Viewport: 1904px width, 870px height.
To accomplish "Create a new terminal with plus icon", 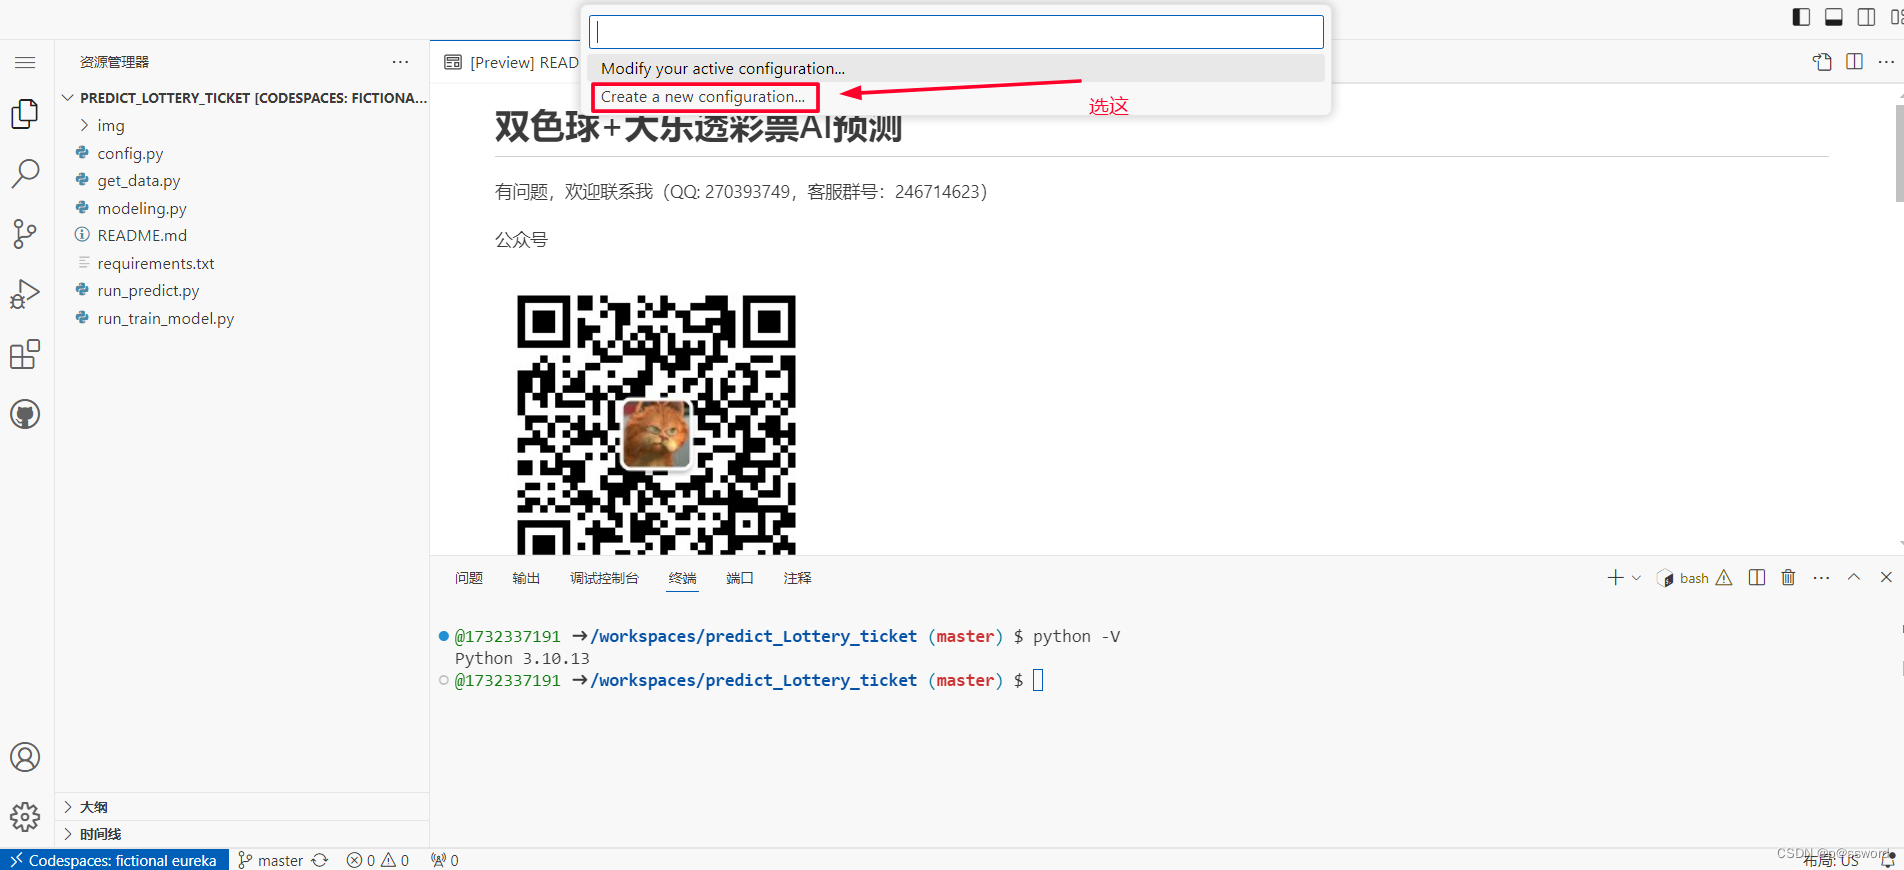I will [x=1615, y=578].
